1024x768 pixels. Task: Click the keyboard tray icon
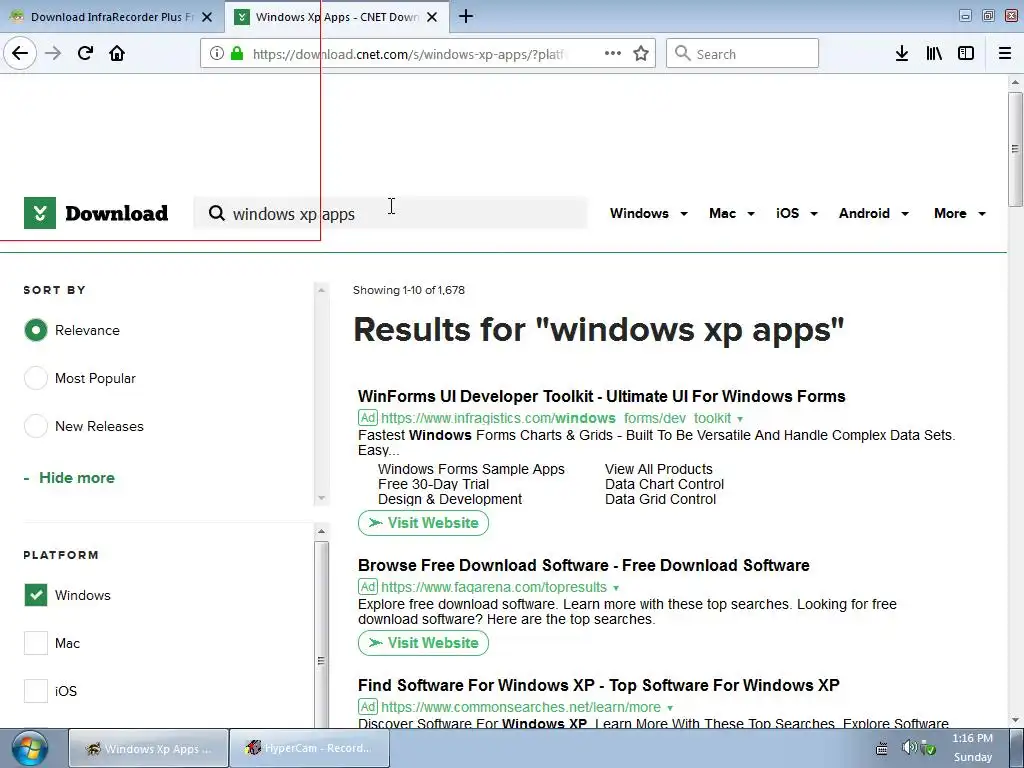[x=882, y=748]
